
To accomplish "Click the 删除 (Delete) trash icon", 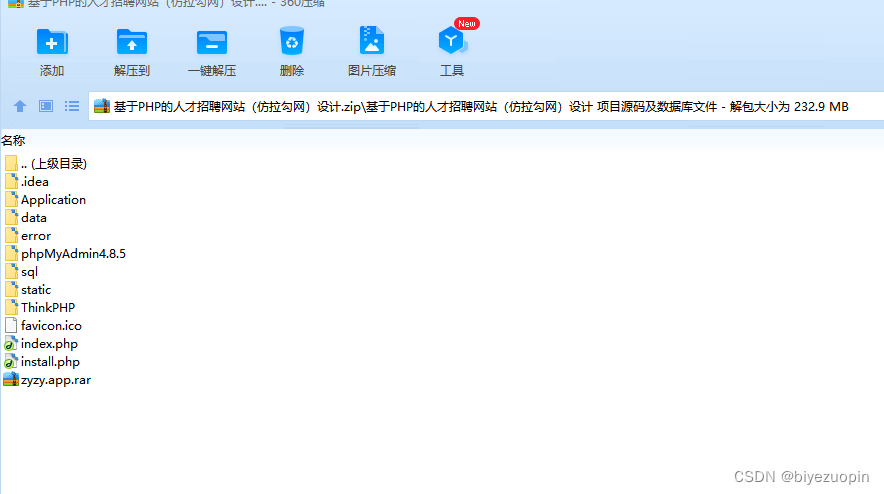I will (291, 41).
